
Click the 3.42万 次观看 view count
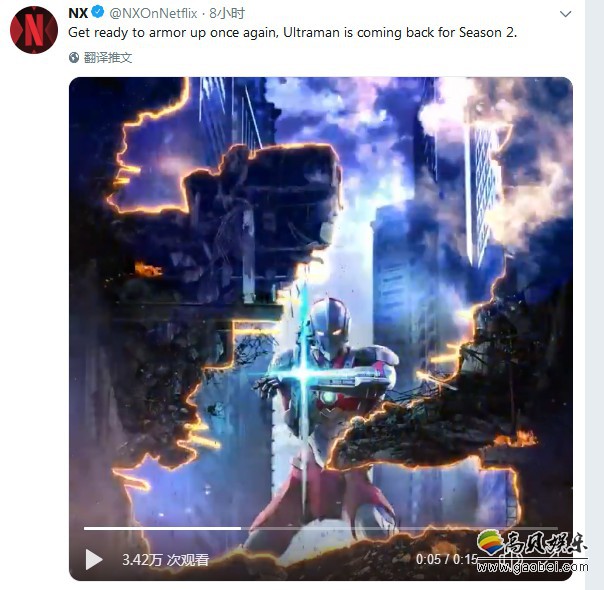coord(165,560)
